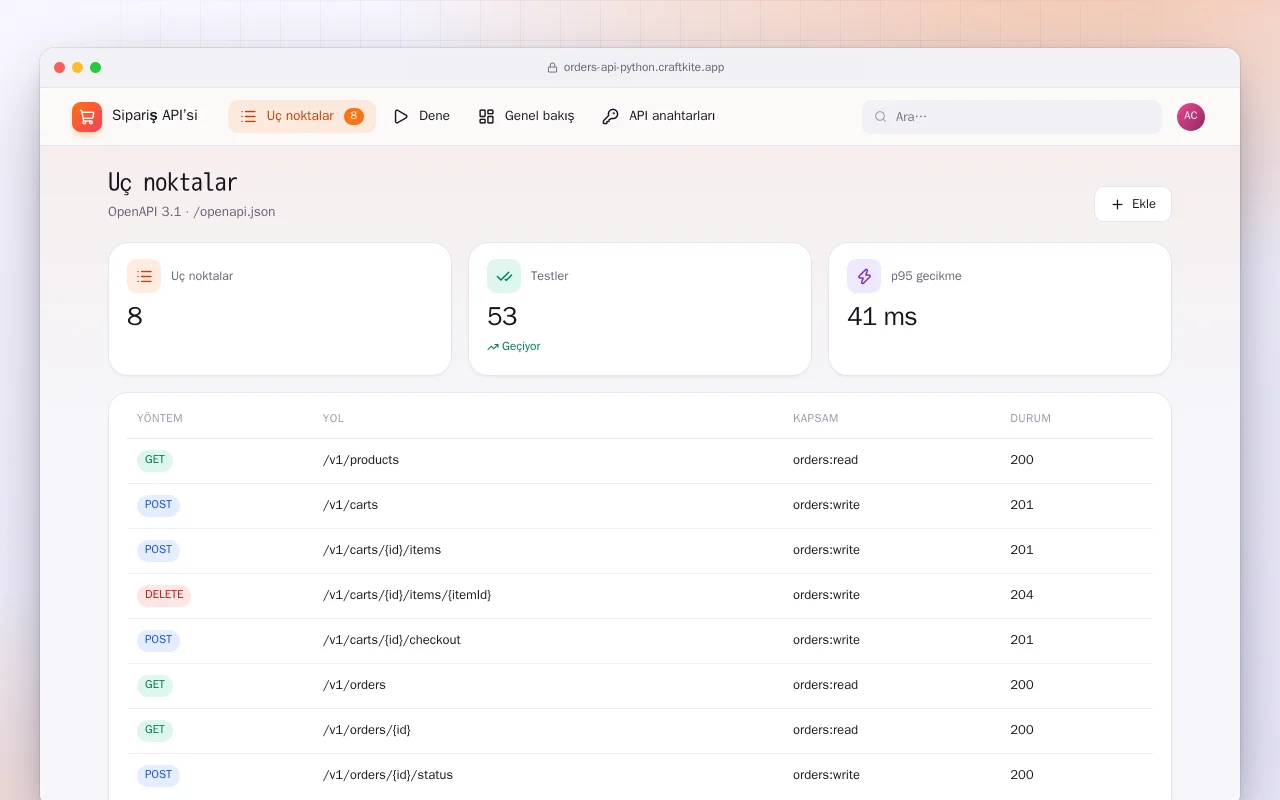Click the grid icon beside Genel bakış
Screen dimensions: 1280x800
(x=487, y=116)
